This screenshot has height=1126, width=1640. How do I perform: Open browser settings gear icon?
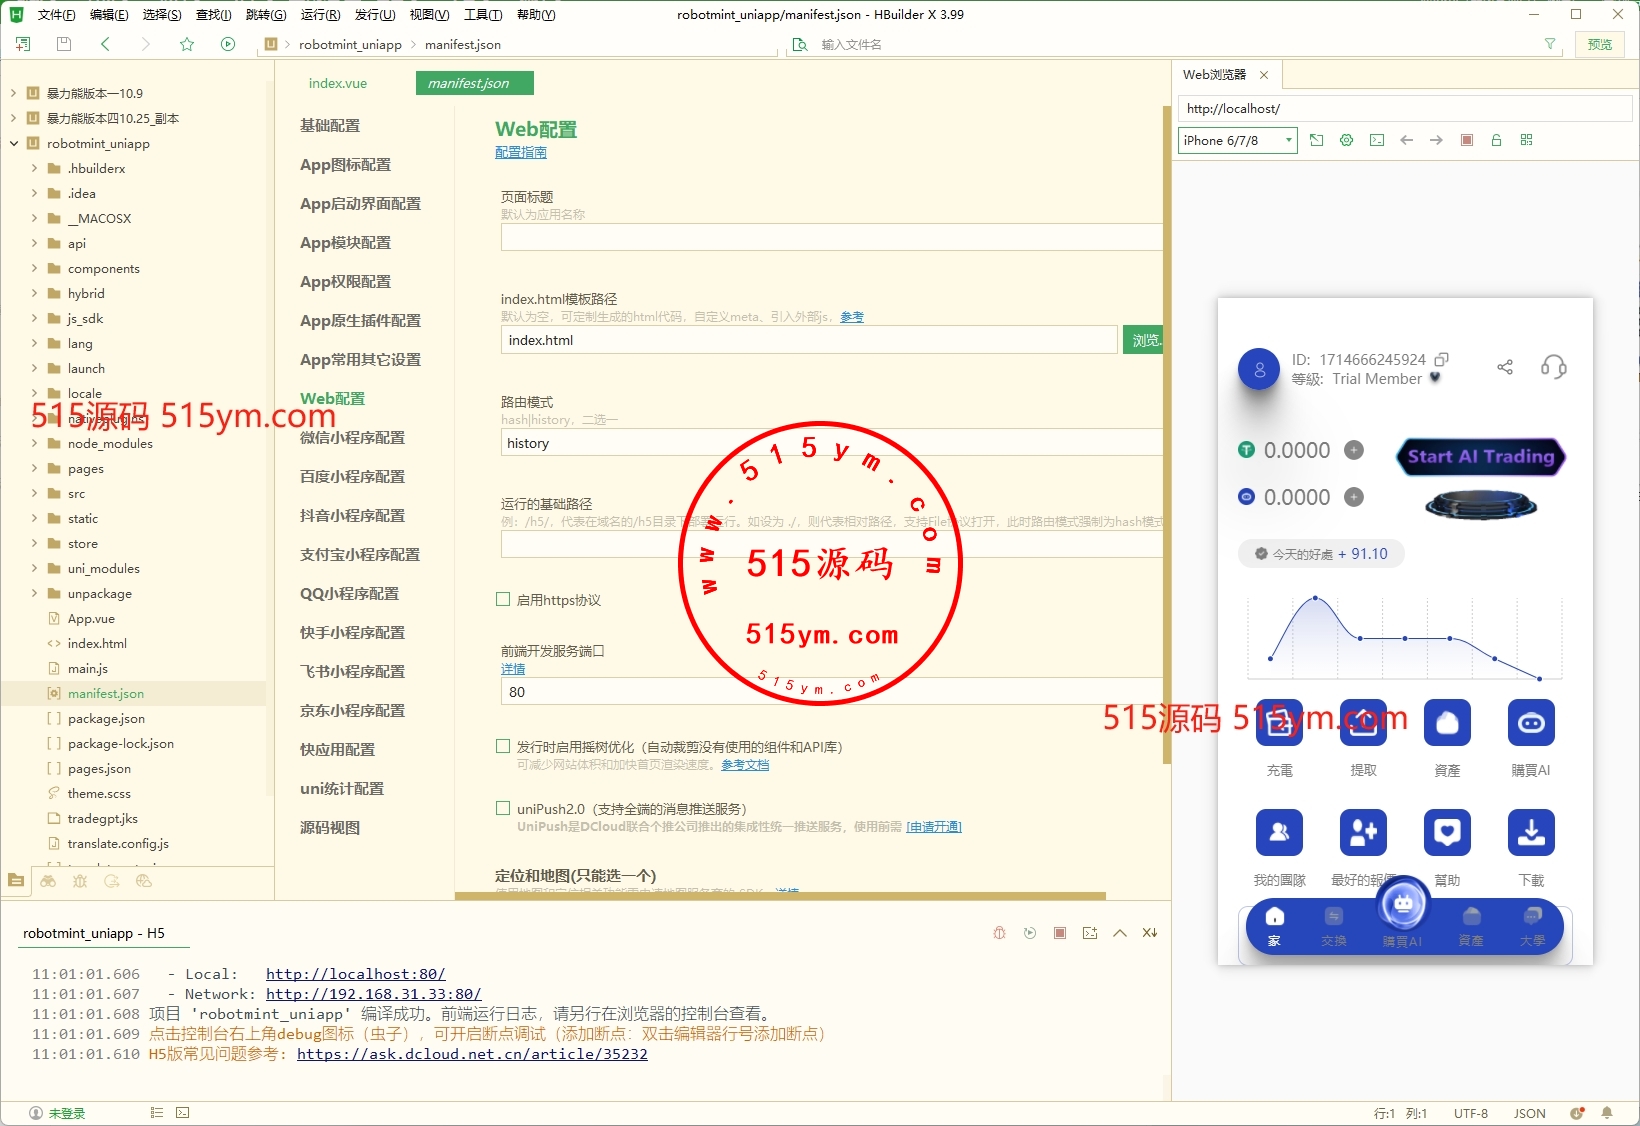point(1346,140)
